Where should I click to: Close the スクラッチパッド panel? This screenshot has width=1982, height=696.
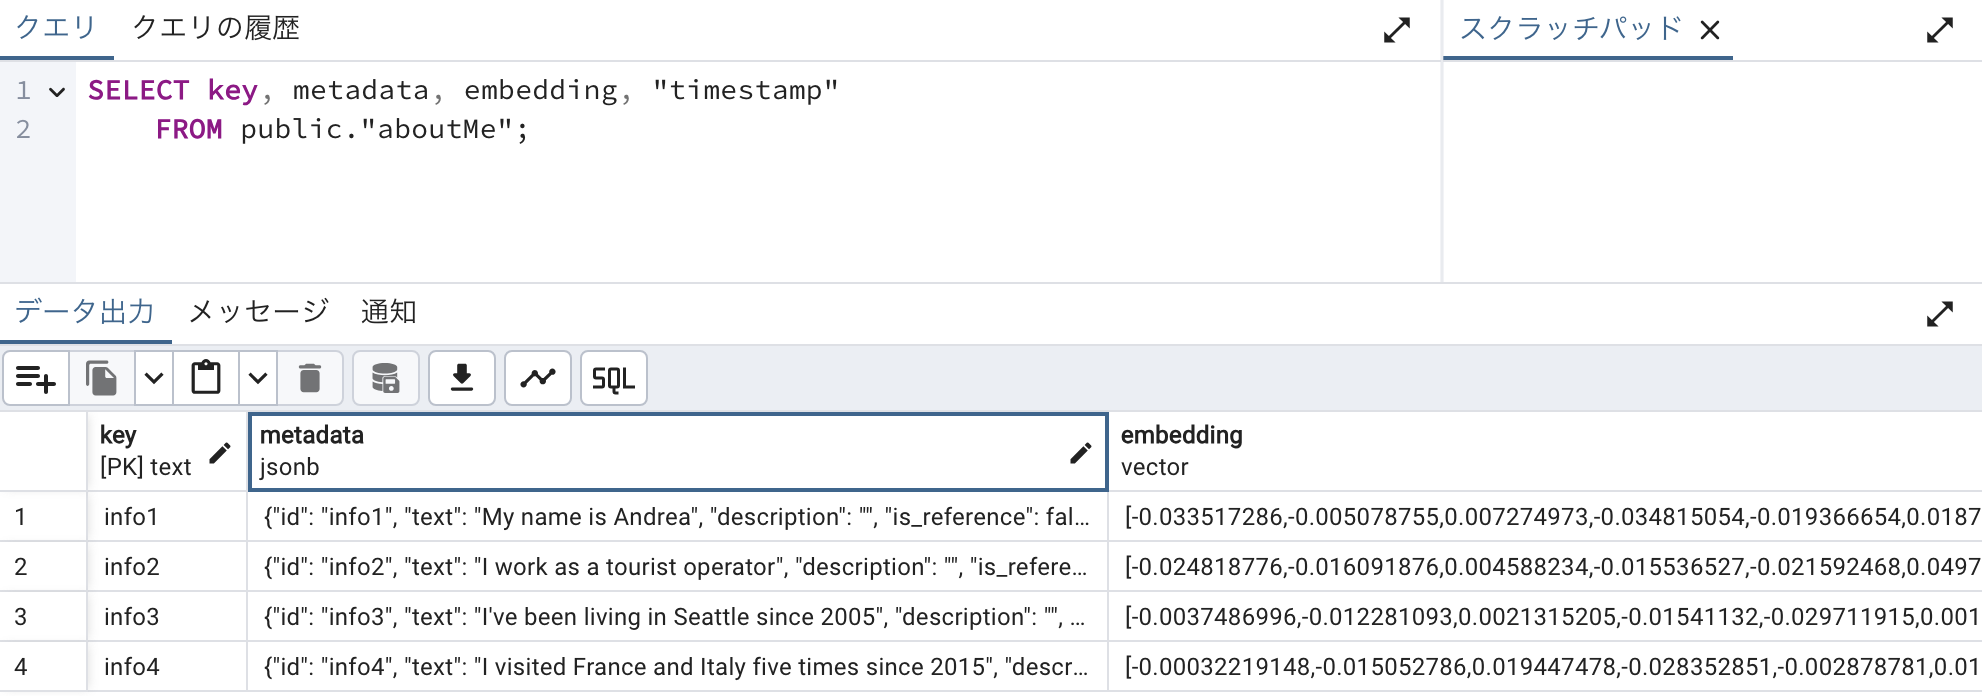pos(1711,29)
